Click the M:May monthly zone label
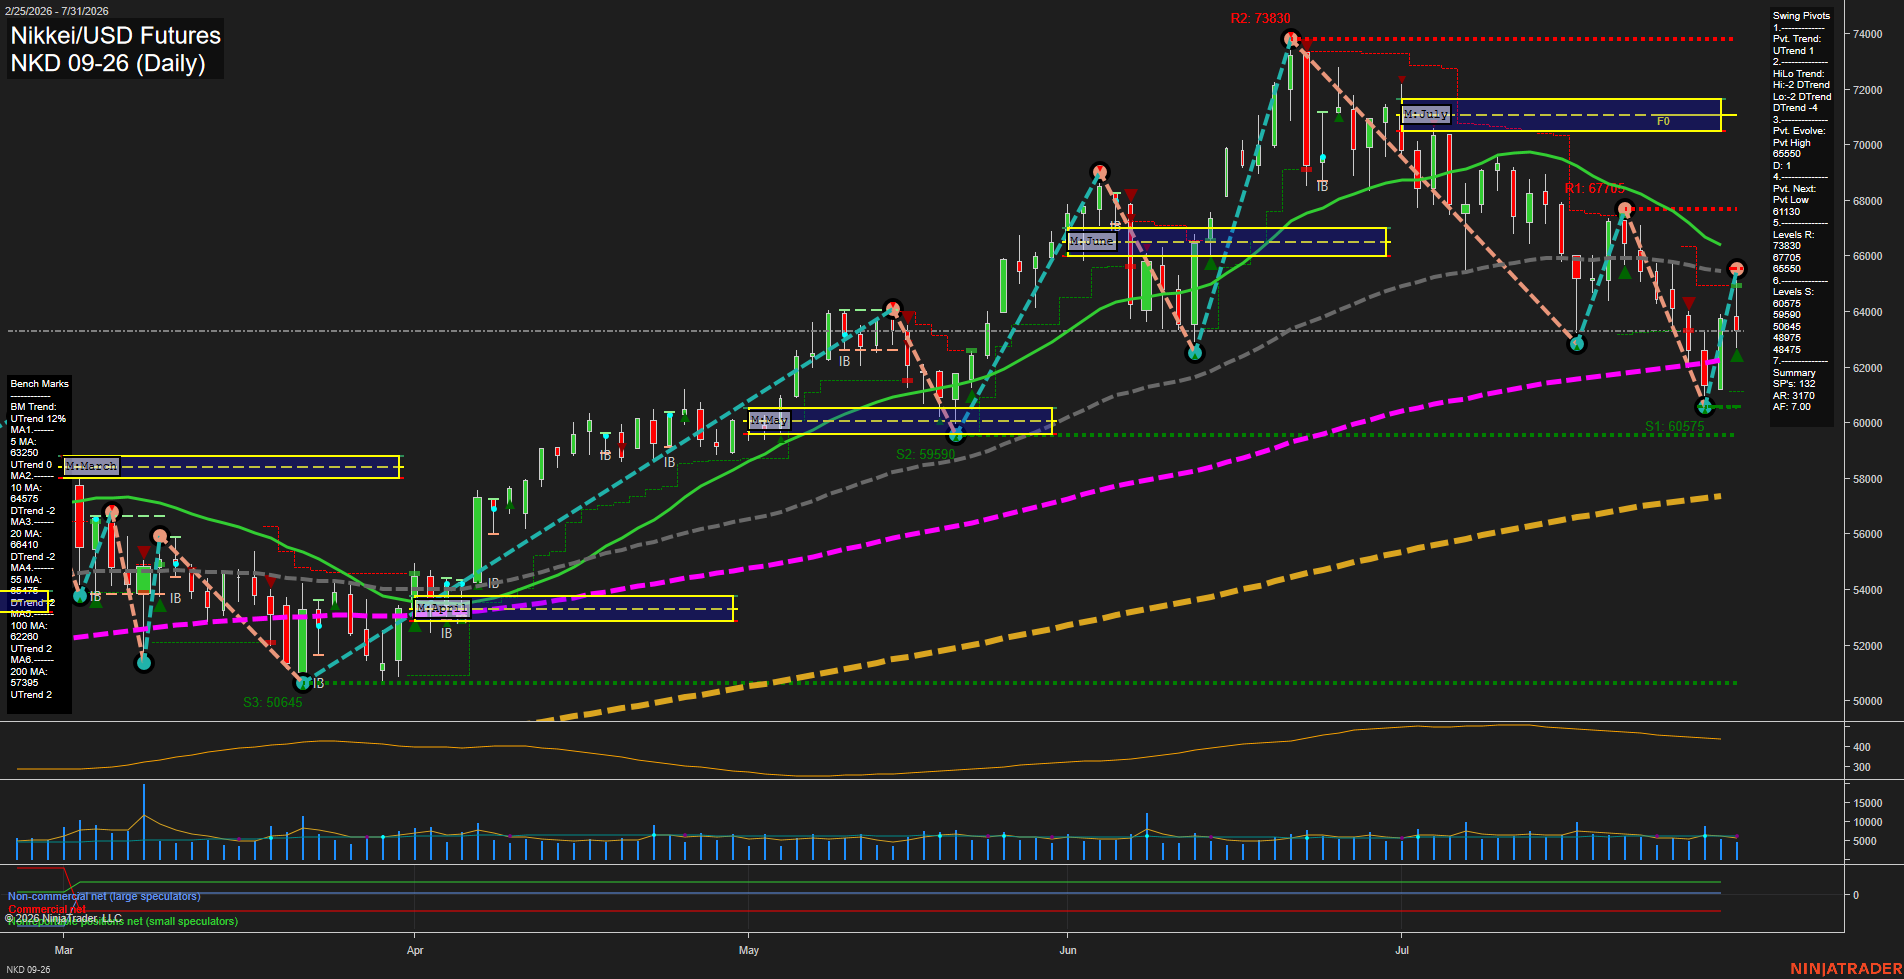 click(769, 420)
